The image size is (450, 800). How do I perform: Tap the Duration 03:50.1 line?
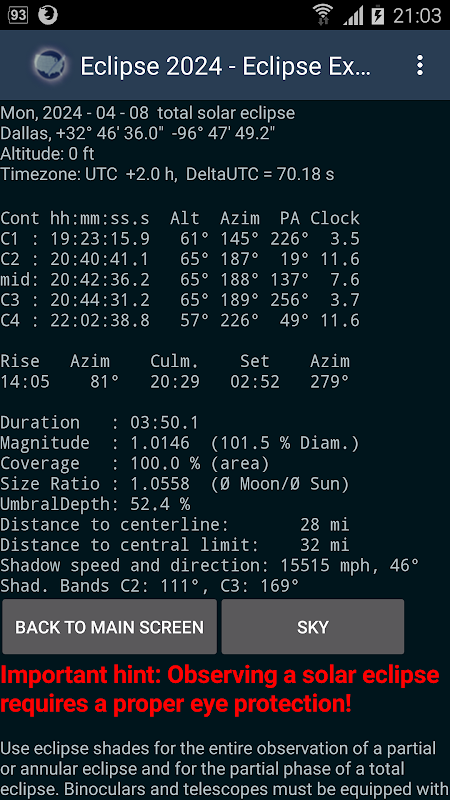tap(99, 422)
